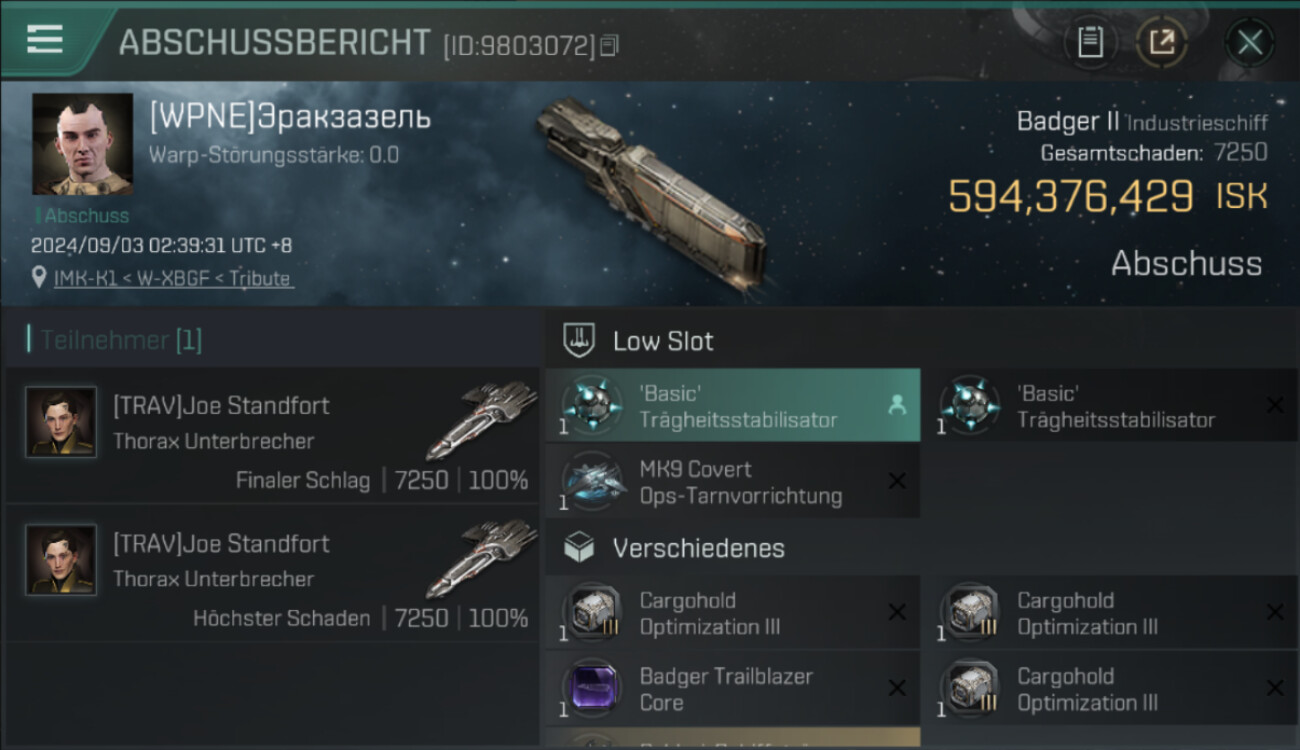
Task: Select the highlighted 'Basic' Trägheitsstabilisator item
Action: pyautogui.click(x=733, y=405)
